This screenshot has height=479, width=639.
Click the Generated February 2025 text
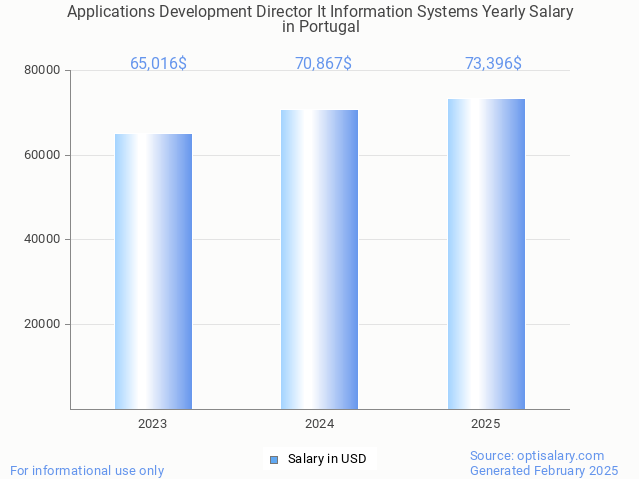click(544, 471)
